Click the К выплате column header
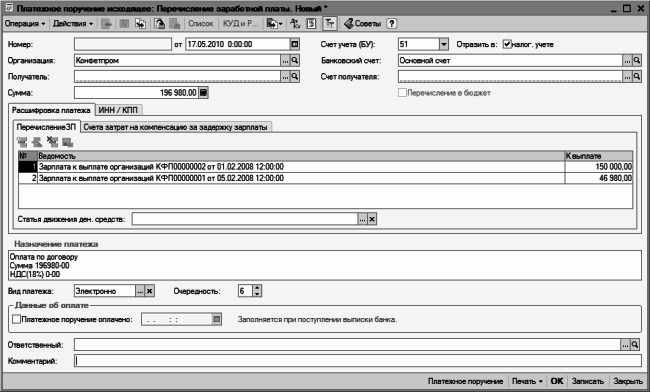 599,156
